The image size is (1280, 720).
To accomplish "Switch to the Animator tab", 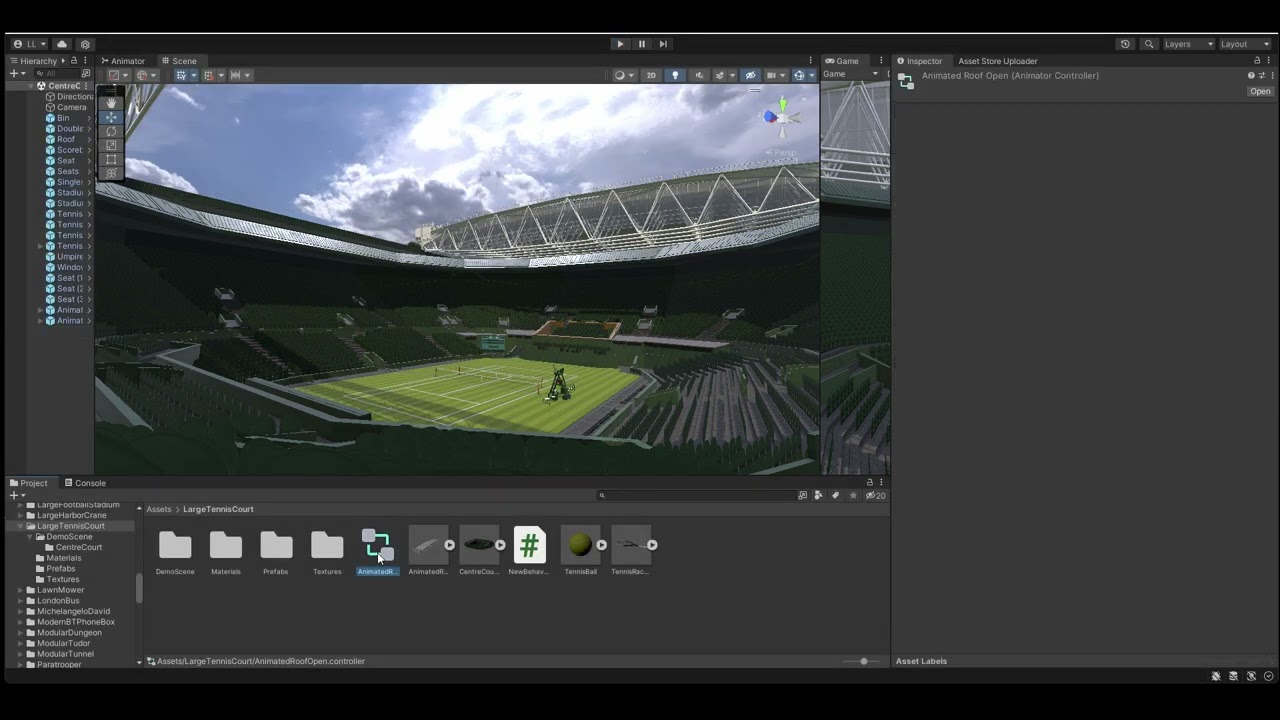I will click(x=122, y=61).
